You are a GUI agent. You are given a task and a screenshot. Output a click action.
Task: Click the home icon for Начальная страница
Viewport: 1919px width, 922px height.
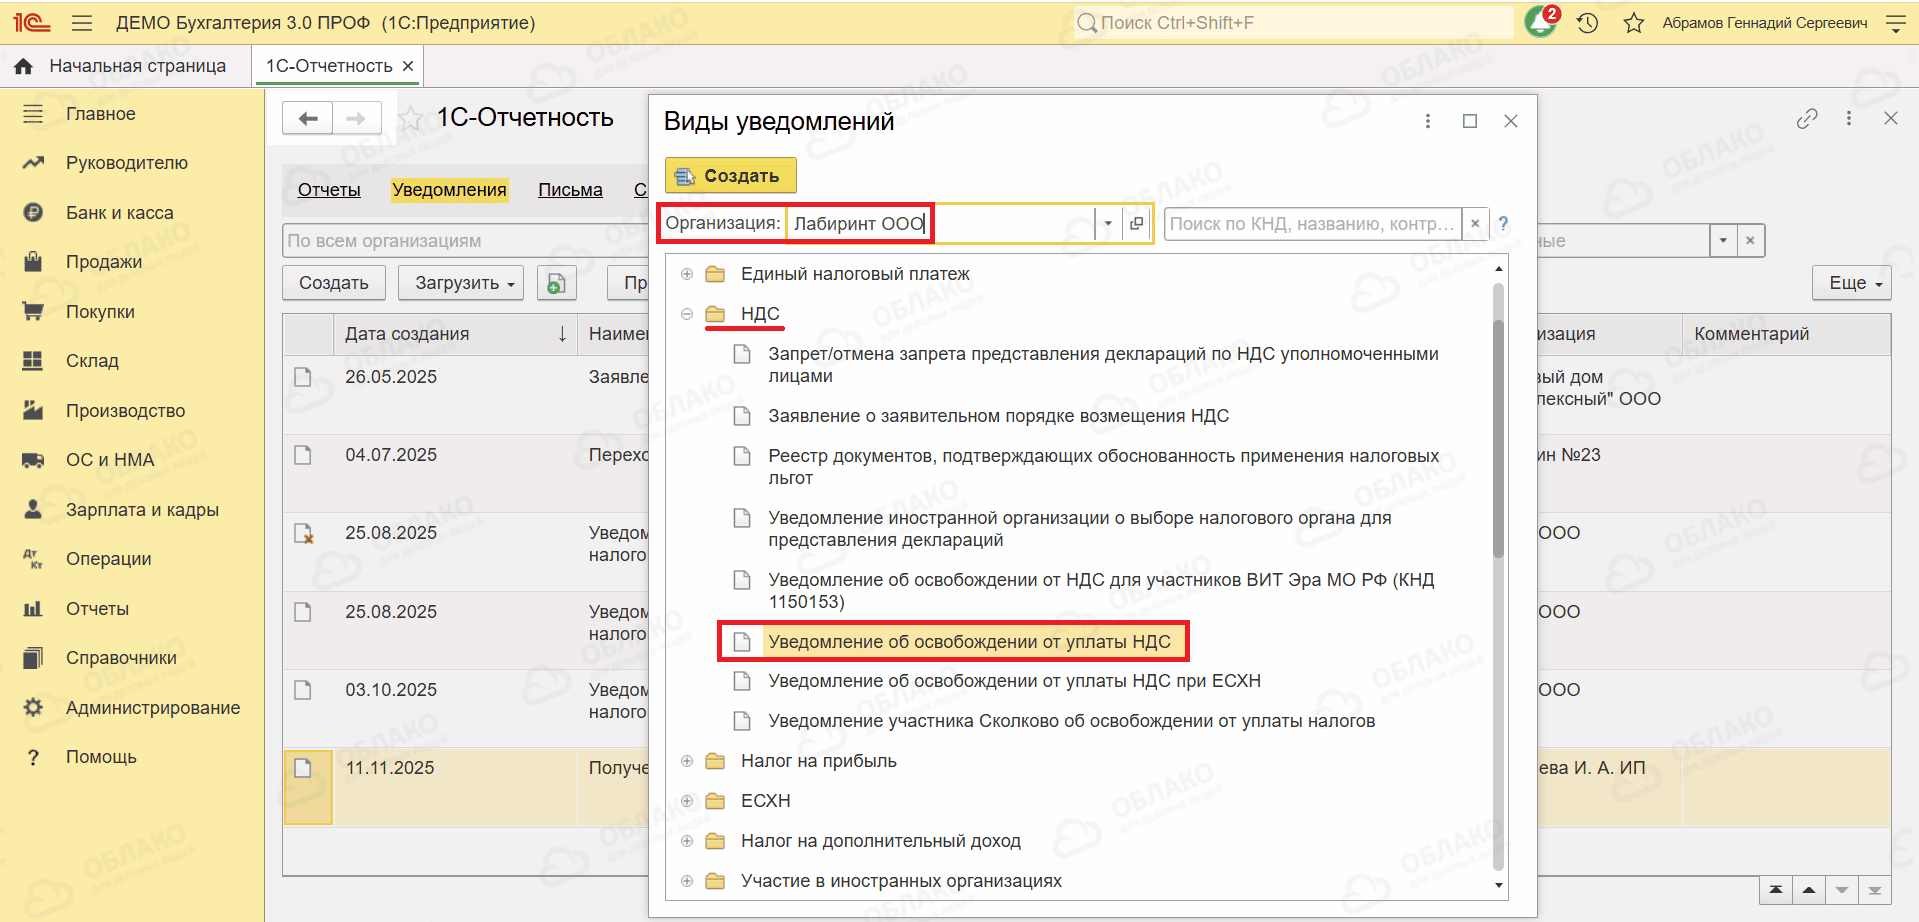(x=23, y=66)
